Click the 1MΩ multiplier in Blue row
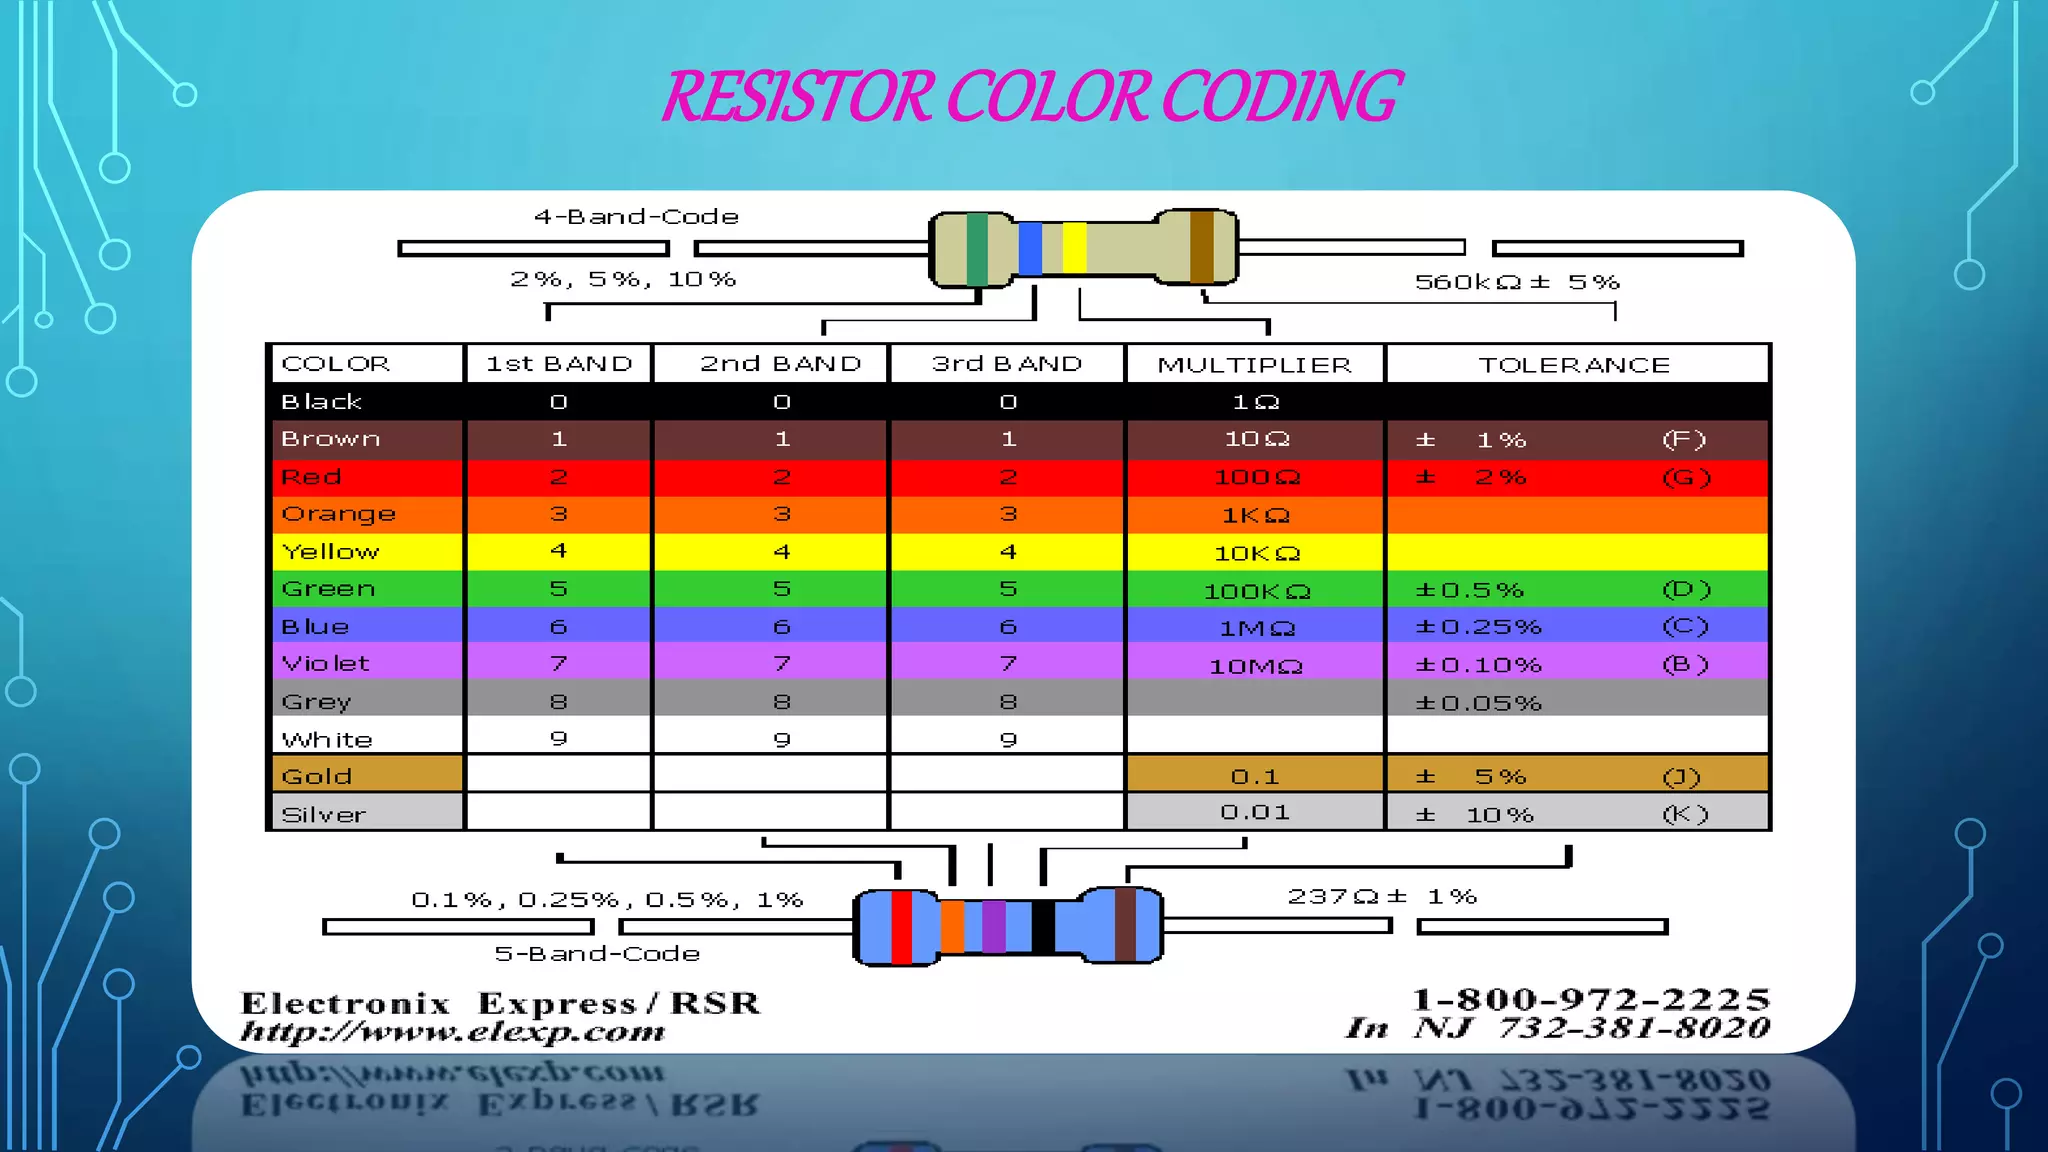The image size is (2048, 1152). tap(1257, 629)
